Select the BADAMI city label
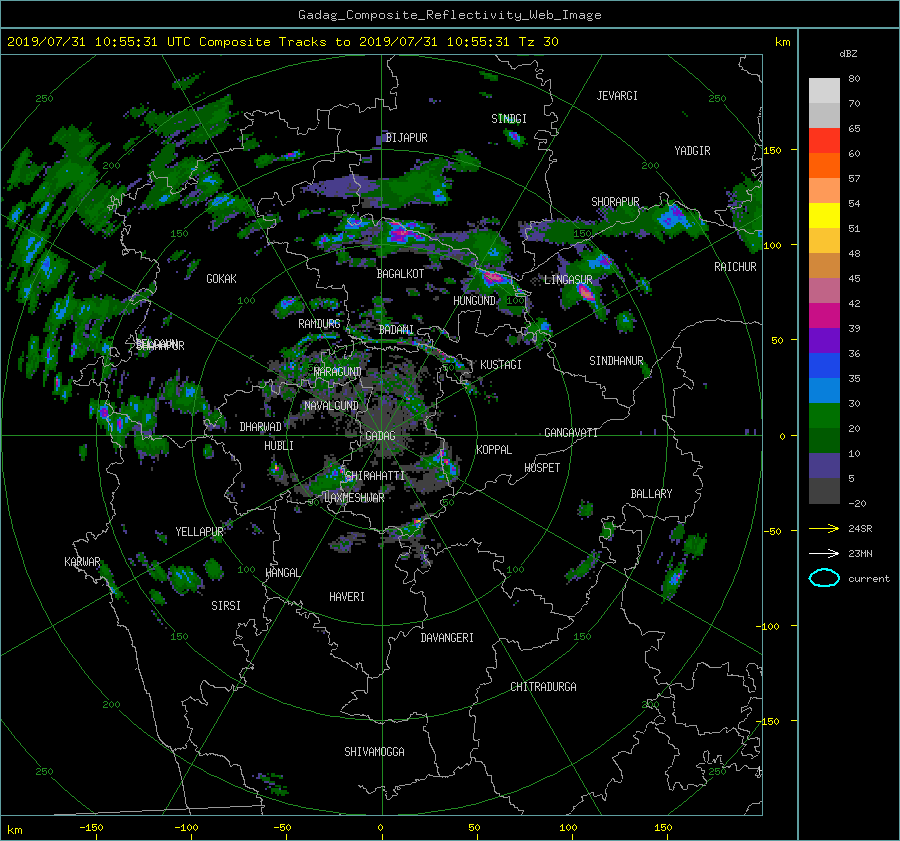900x841 pixels. tap(396, 330)
